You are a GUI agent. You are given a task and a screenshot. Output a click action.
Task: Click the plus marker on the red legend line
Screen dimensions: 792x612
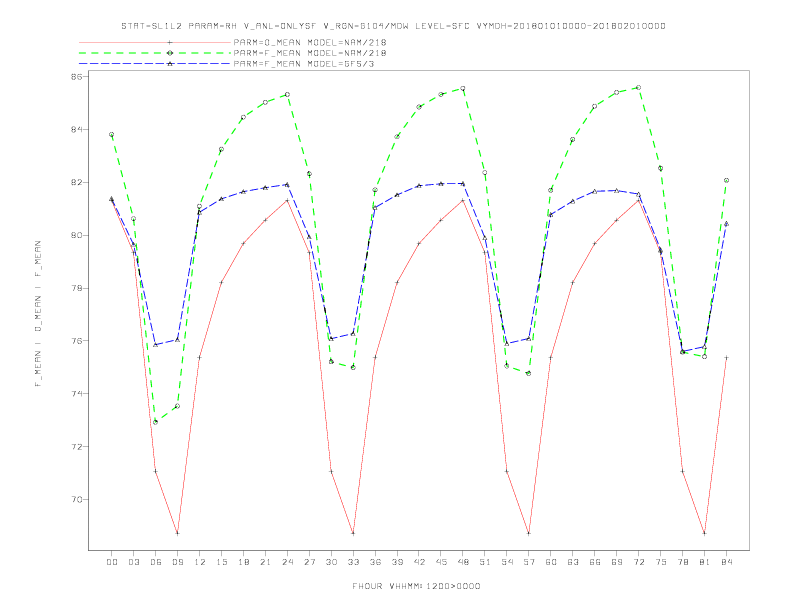pos(170,42)
